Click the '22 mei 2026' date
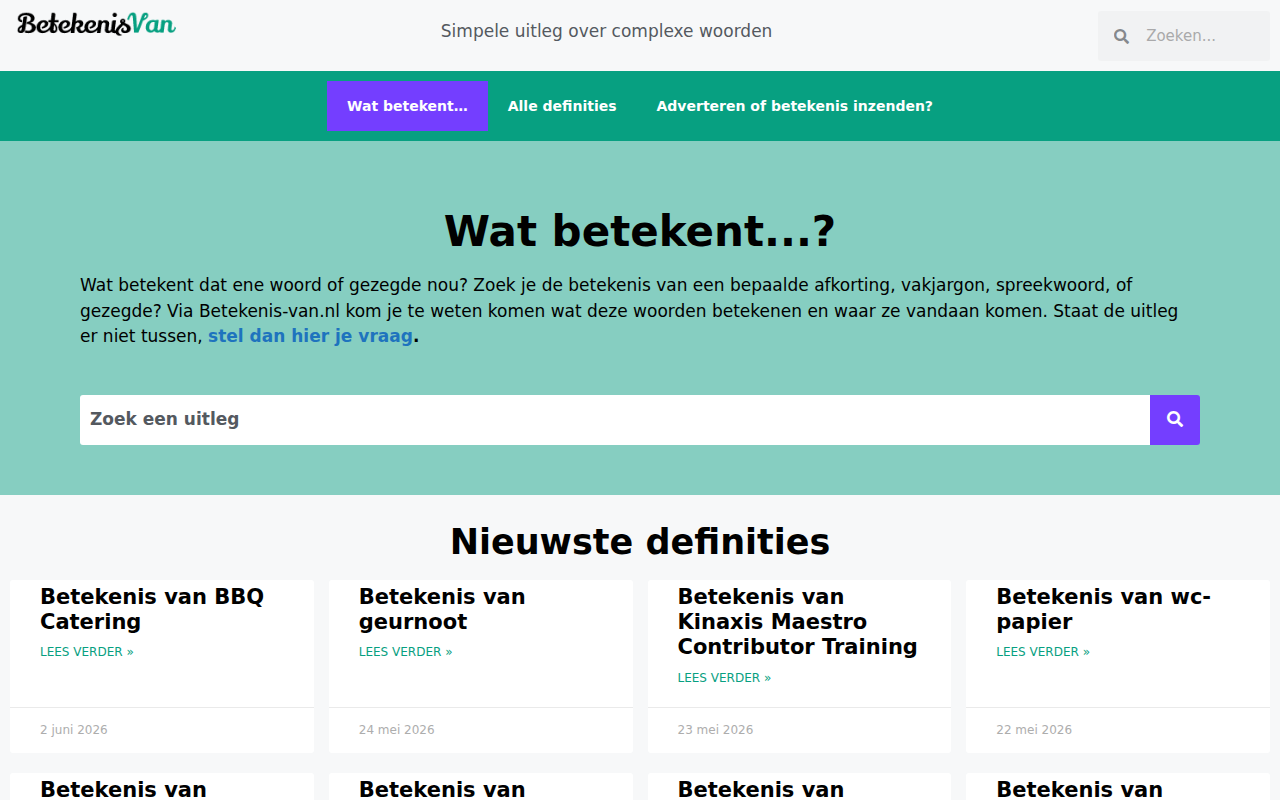The image size is (1280, 800). [x=1034, y=730]
